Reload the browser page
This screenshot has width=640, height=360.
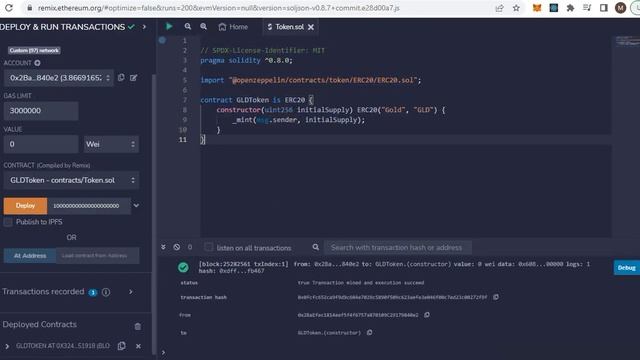click(x=9, y=8)
